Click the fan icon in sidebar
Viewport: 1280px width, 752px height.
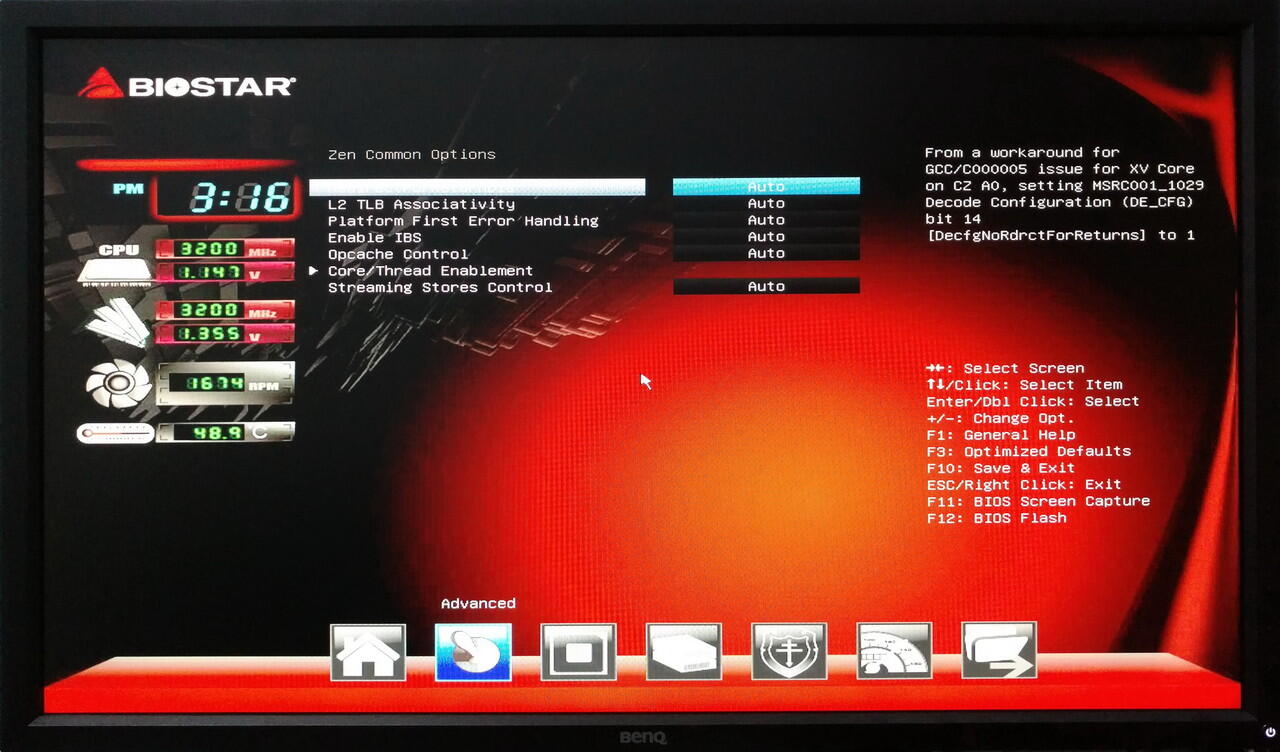tap(118, 384)
